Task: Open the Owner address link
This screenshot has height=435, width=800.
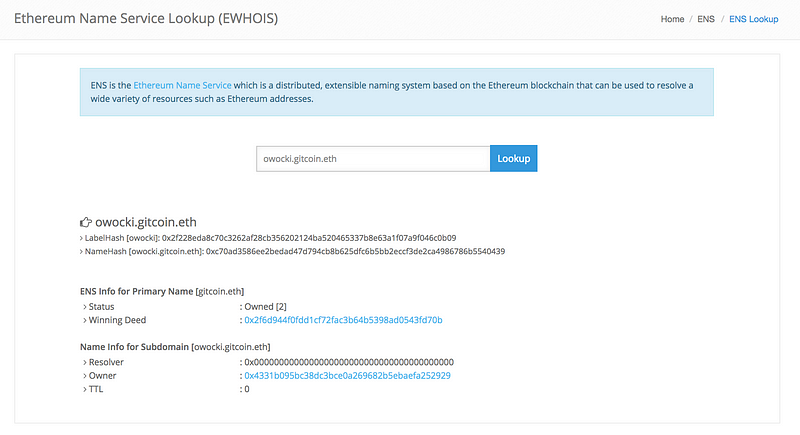Action: [x=347, y=375]
